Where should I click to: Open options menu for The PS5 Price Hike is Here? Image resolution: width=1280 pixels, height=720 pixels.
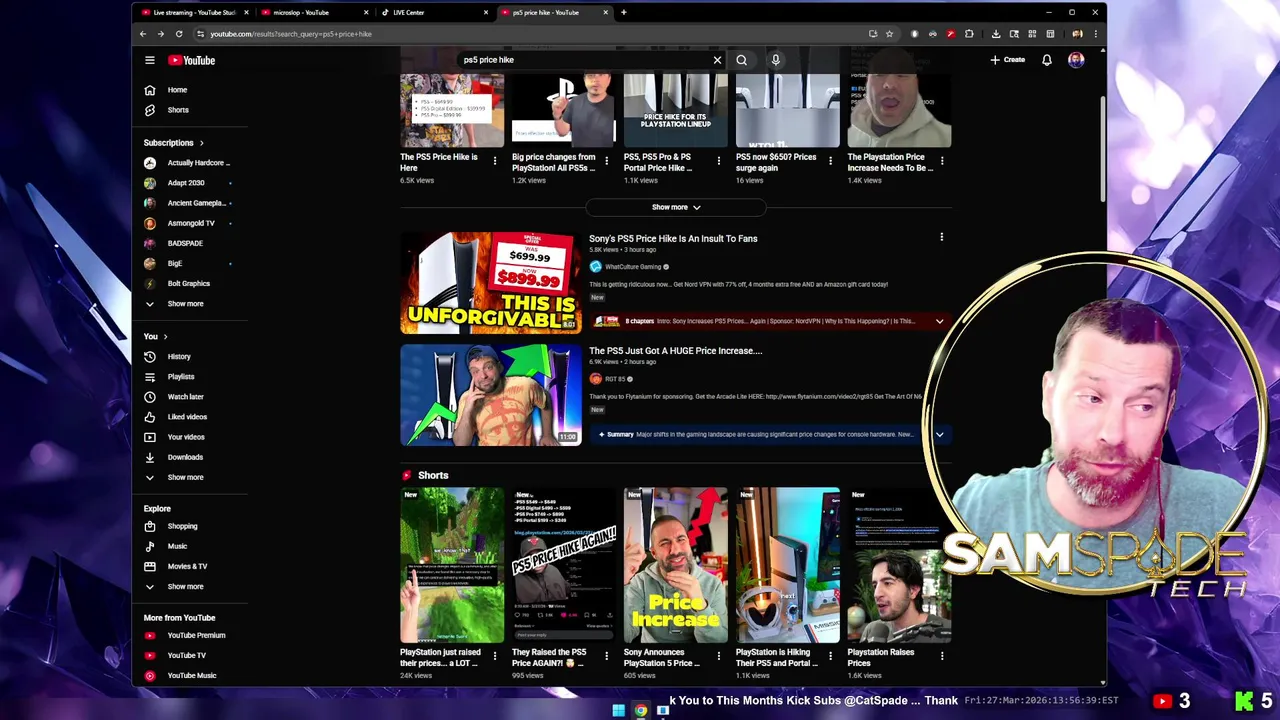[494, 161]
